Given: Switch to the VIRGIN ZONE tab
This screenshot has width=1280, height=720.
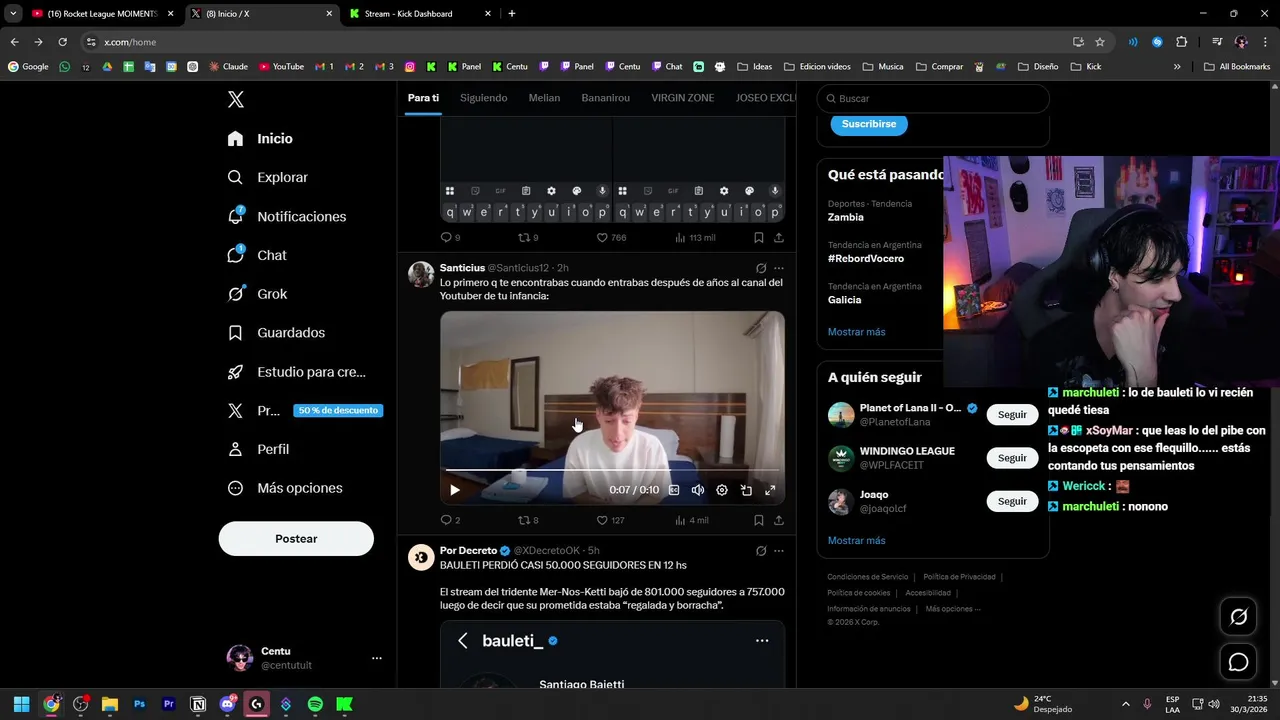Looking at the screenshot, I should click(x=682, y=98).
